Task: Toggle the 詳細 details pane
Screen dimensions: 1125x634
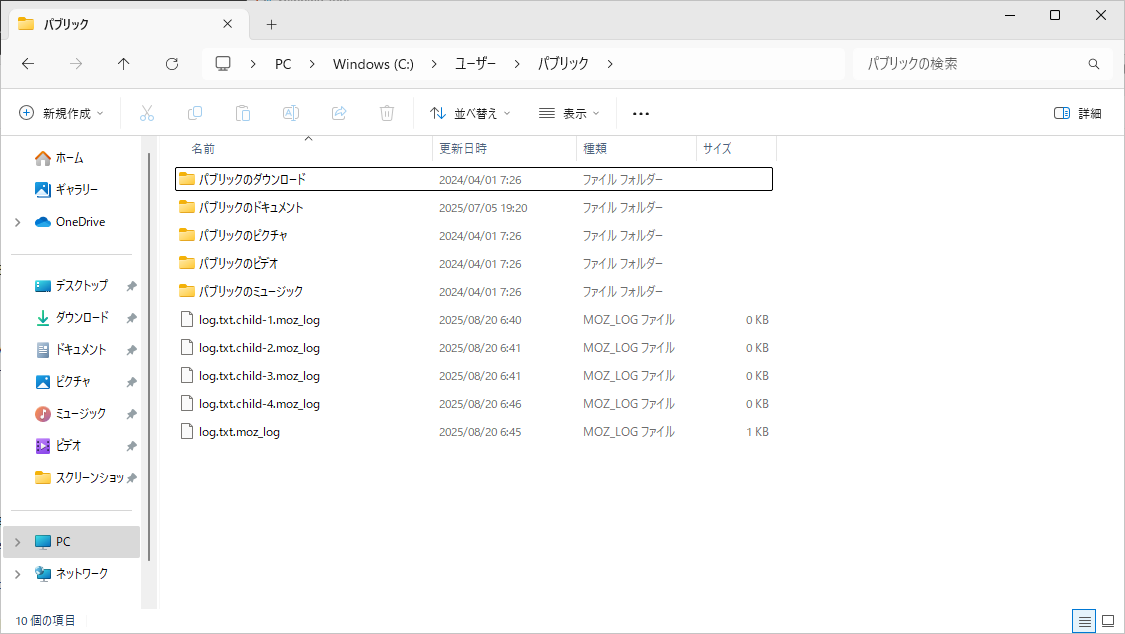Action: tap(1078, 113)
